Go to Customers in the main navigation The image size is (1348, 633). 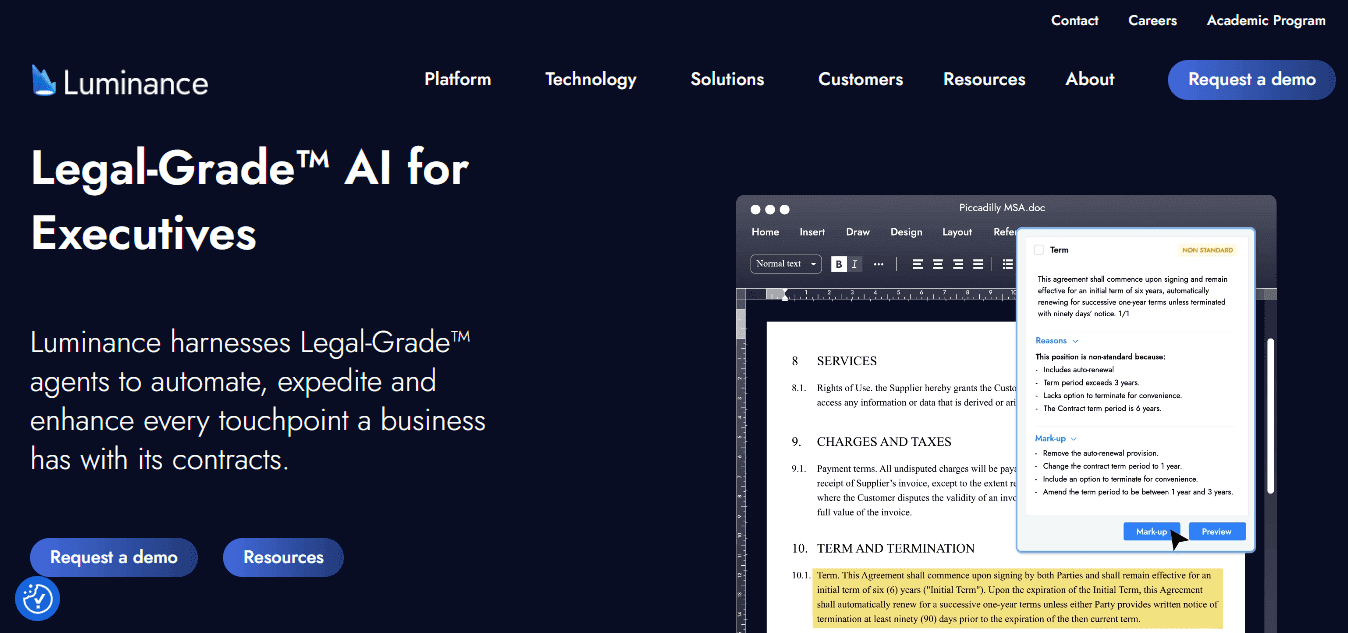click(x=860, y=79)
